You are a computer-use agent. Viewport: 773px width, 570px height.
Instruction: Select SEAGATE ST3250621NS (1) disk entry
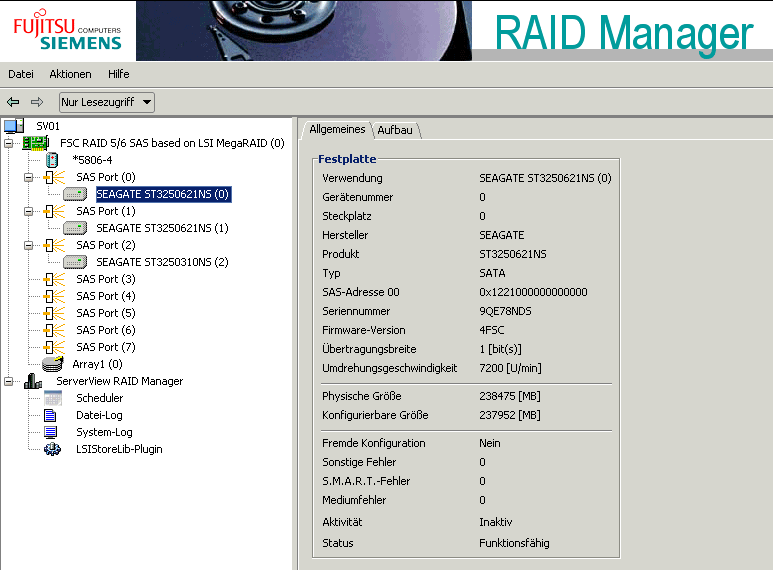[x=163, y=228]
